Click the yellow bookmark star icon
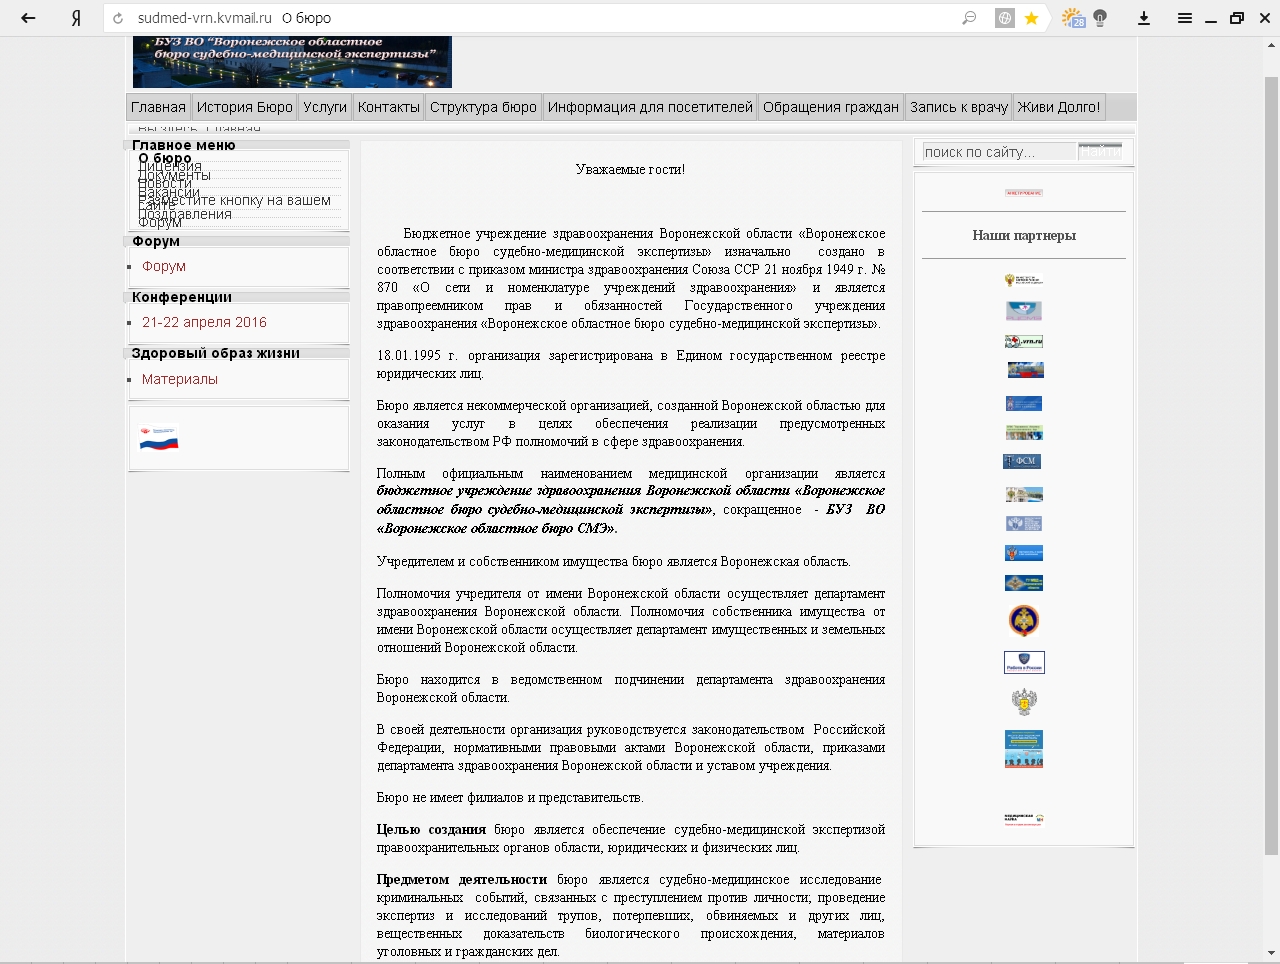The height and width of the screenshot is (964, 1280). 1031,18
